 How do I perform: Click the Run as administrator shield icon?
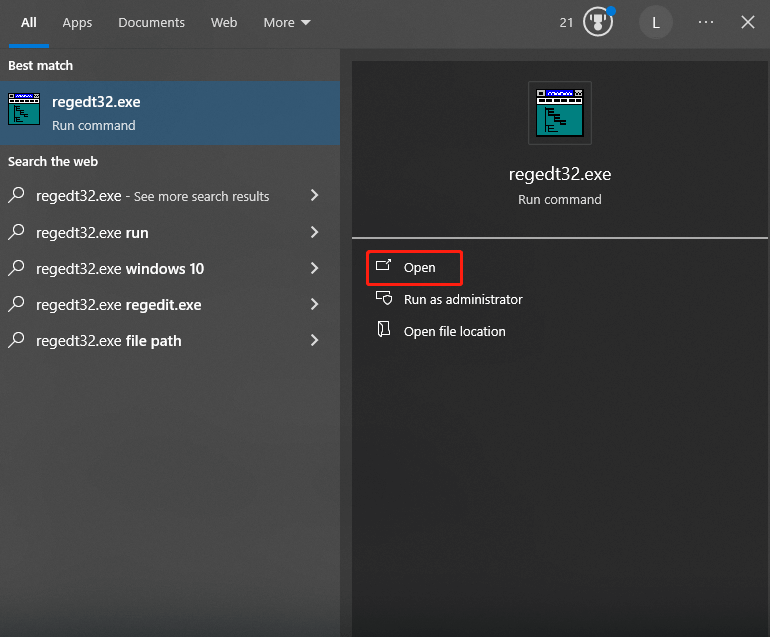coord(384,299)
